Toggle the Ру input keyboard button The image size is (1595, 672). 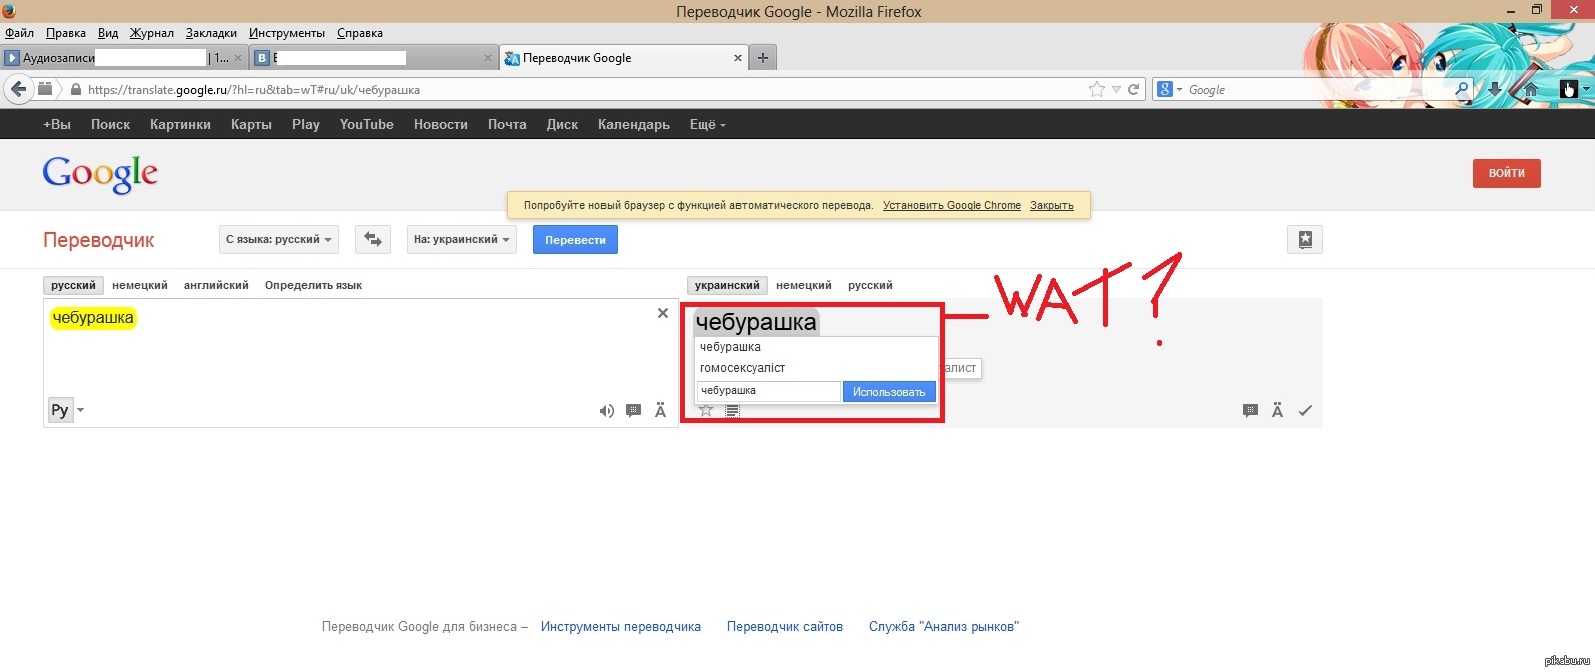tap(60, 410)
